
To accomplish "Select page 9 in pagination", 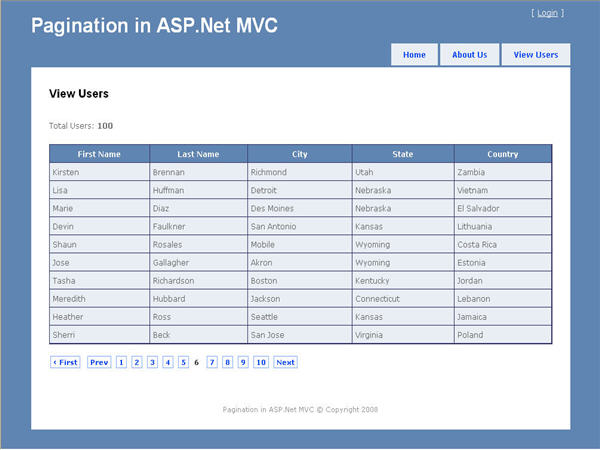I will 243,362.
